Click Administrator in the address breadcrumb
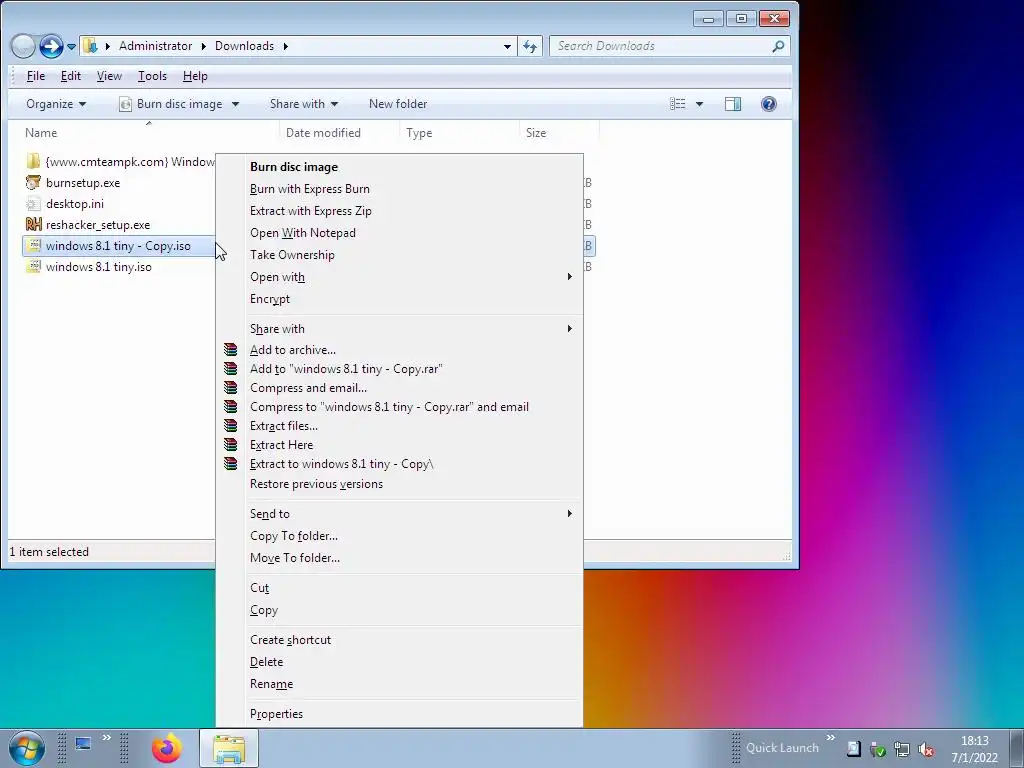Image resolution: width=1024 pixels, height=768 pixels. click(155, 46)
